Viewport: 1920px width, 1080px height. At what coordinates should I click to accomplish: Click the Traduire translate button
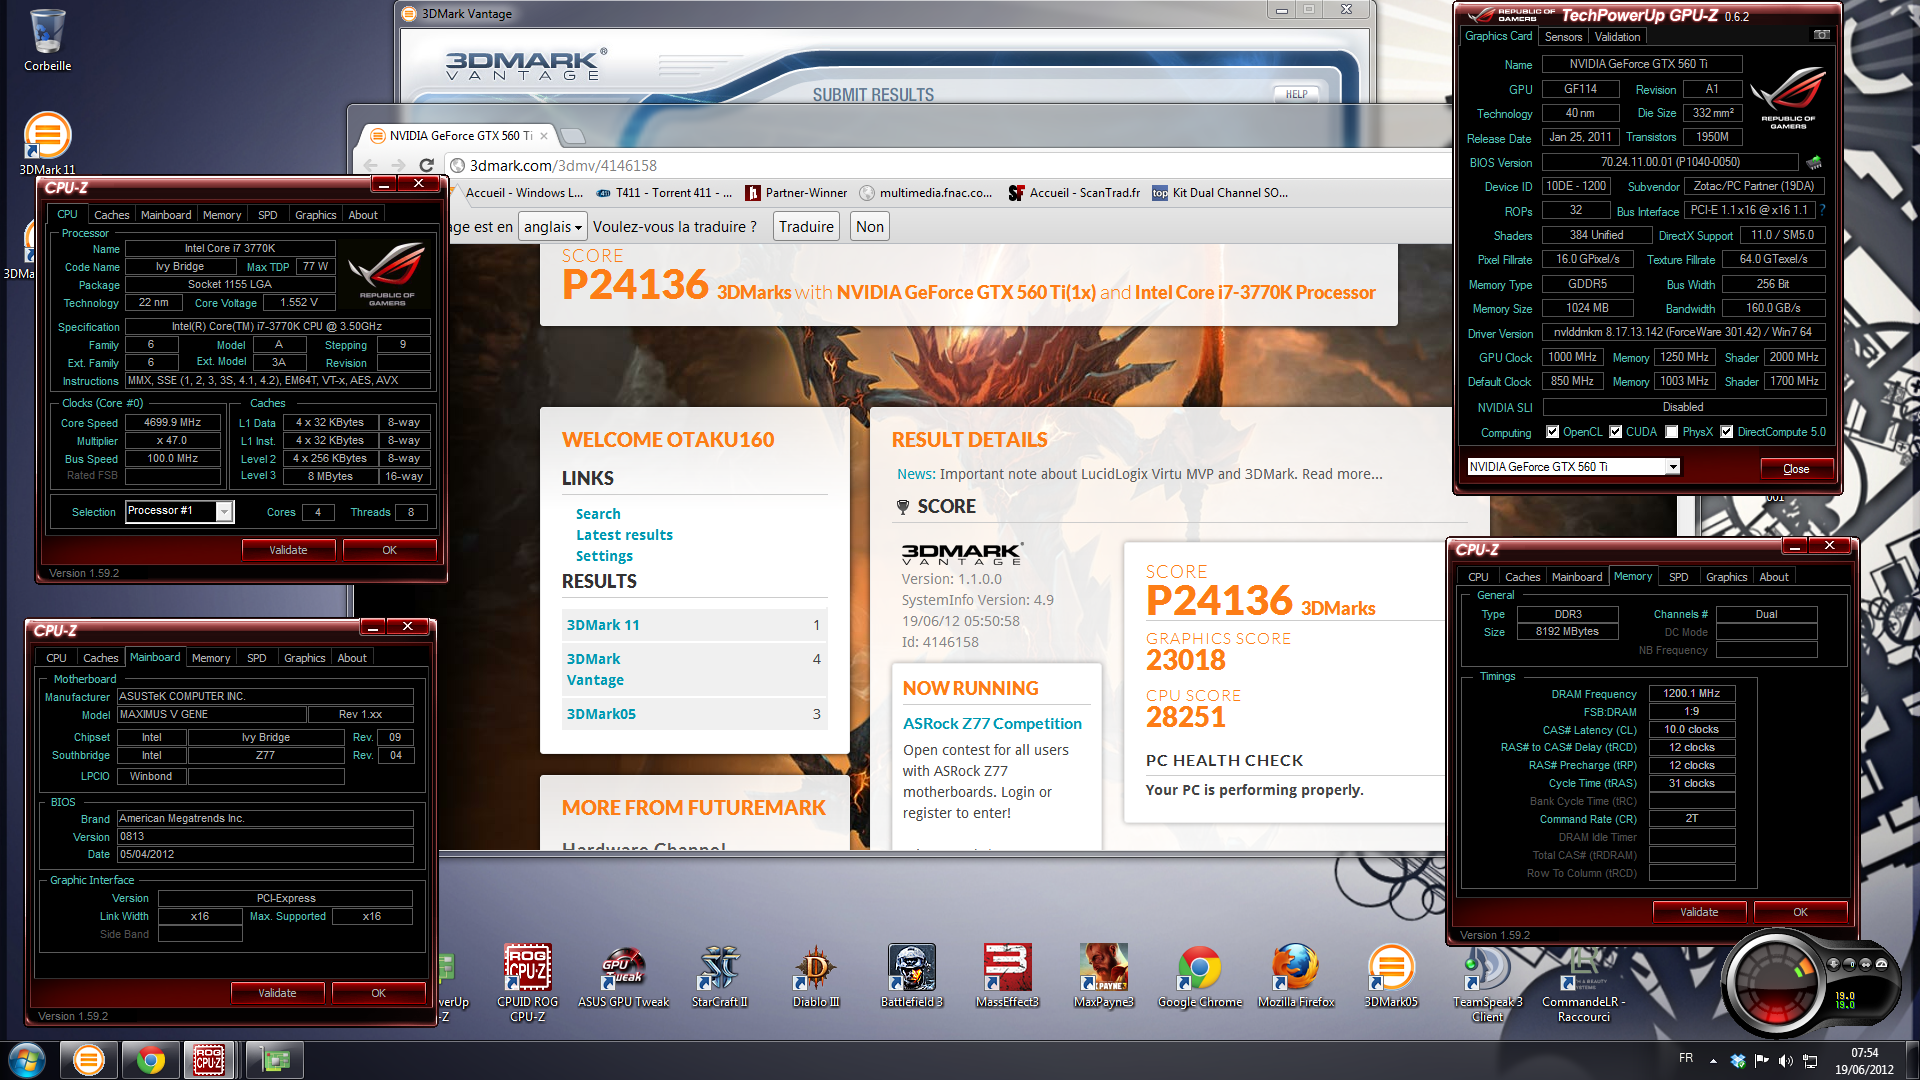pyautogui.click(x=806, y=227)
